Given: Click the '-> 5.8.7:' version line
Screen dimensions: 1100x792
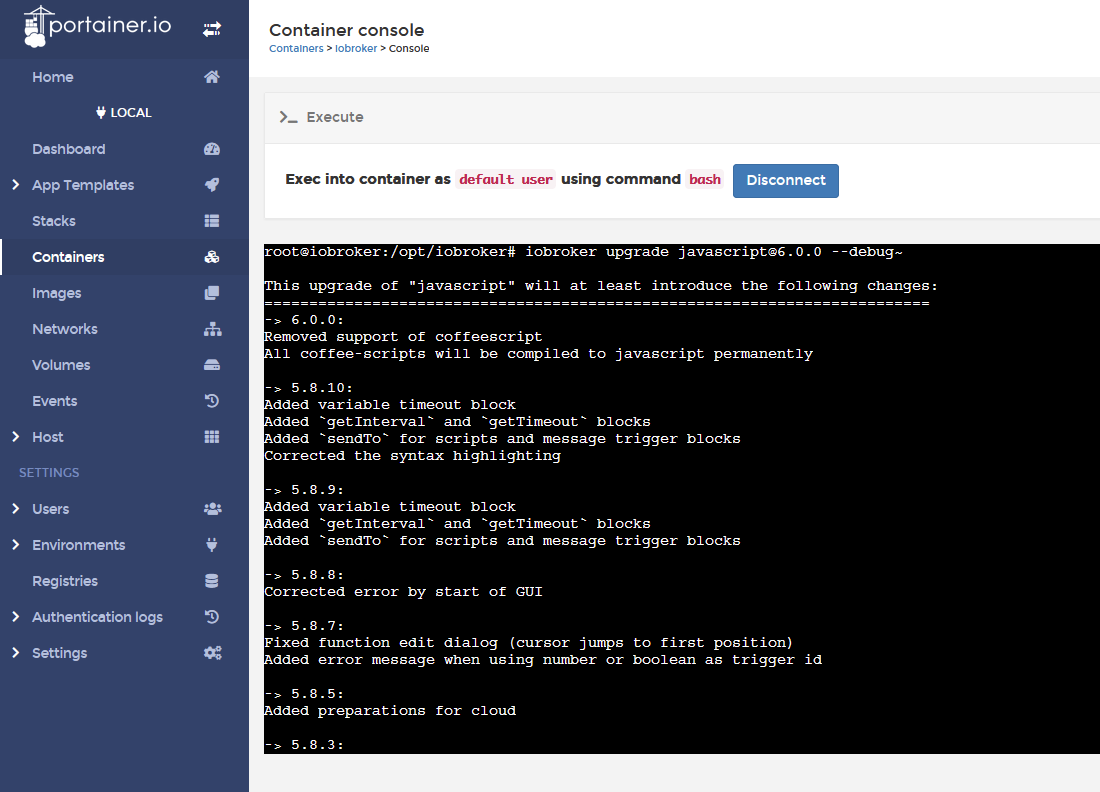Looking at the screenshot, I should tap(304, 626).
